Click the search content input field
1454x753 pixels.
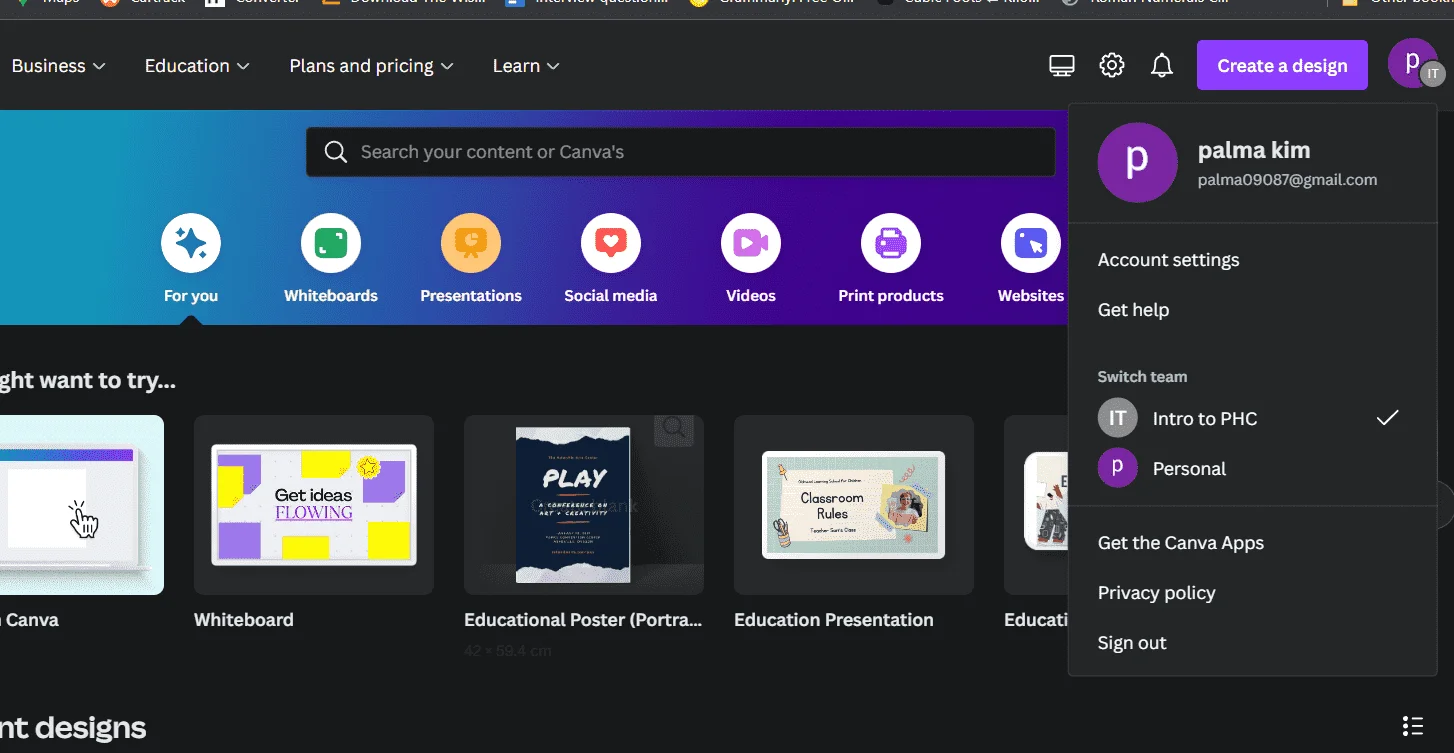(680, 152)
